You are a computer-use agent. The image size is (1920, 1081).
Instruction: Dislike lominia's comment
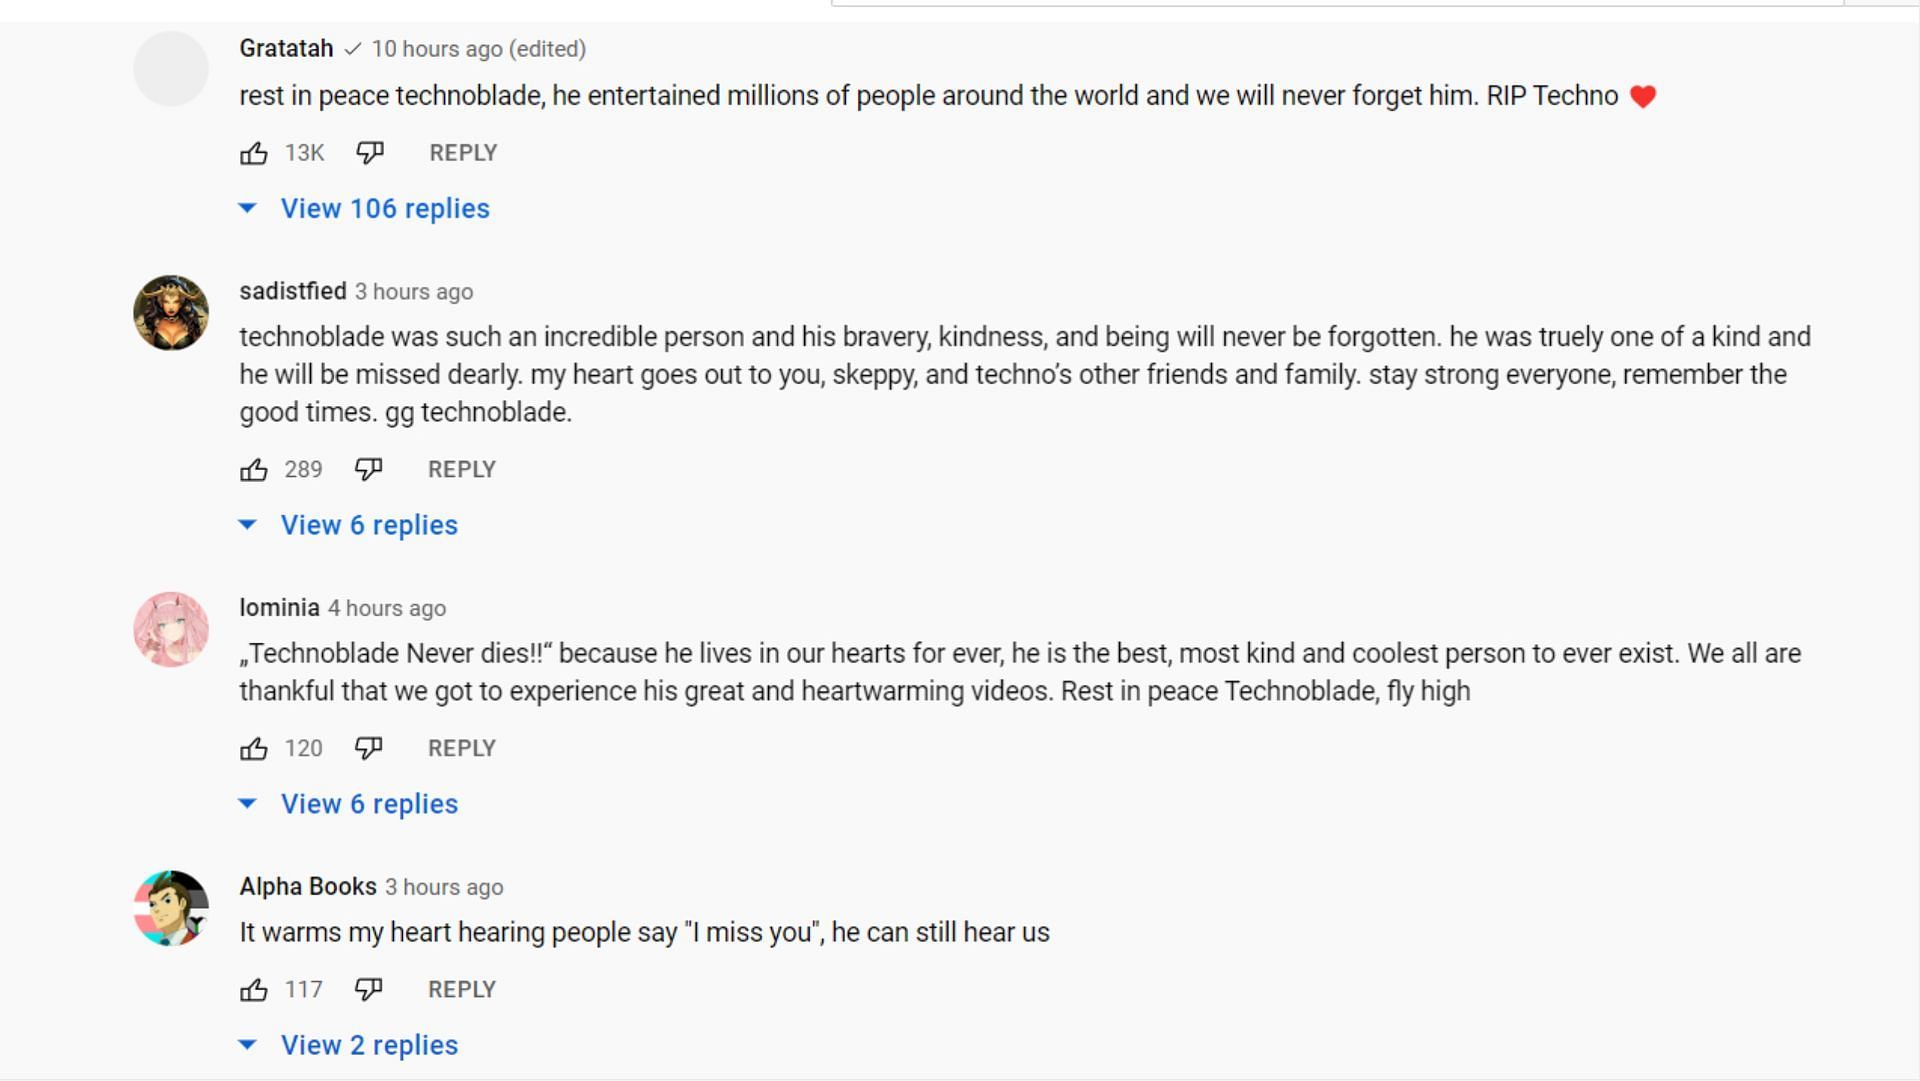pyautogui.click(x=368, y=749)
